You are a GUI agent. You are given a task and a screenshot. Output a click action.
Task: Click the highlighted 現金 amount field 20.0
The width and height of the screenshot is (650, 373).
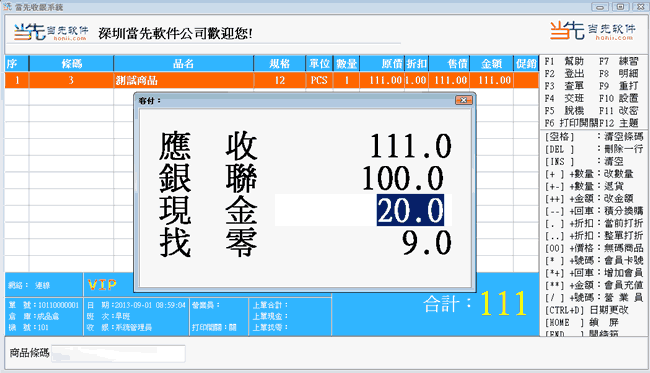click(x=363, y=210)
